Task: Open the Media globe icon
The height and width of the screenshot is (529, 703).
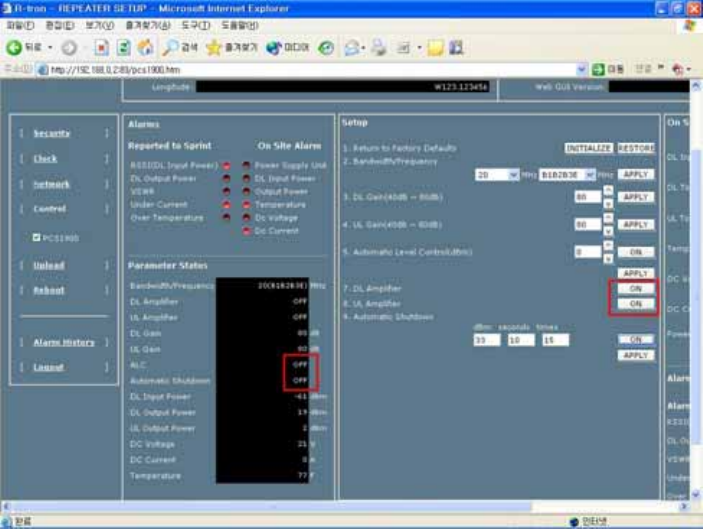Action: click(273, 48)
